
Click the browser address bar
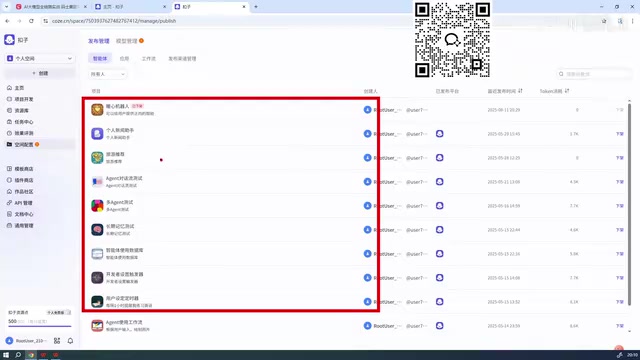pos(318,21)
